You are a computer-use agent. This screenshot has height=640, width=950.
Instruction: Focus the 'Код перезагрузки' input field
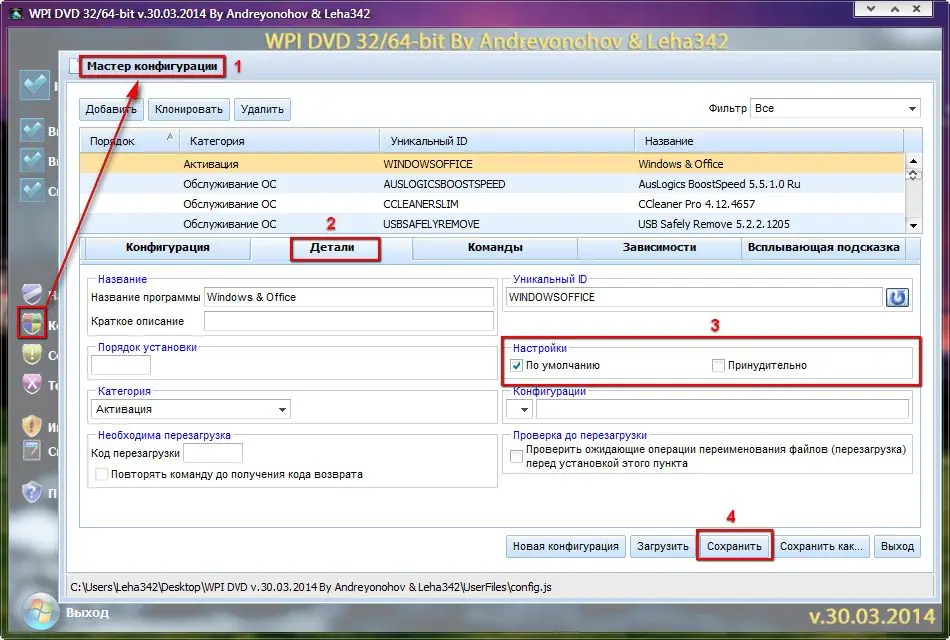click(x=213, y=453)
